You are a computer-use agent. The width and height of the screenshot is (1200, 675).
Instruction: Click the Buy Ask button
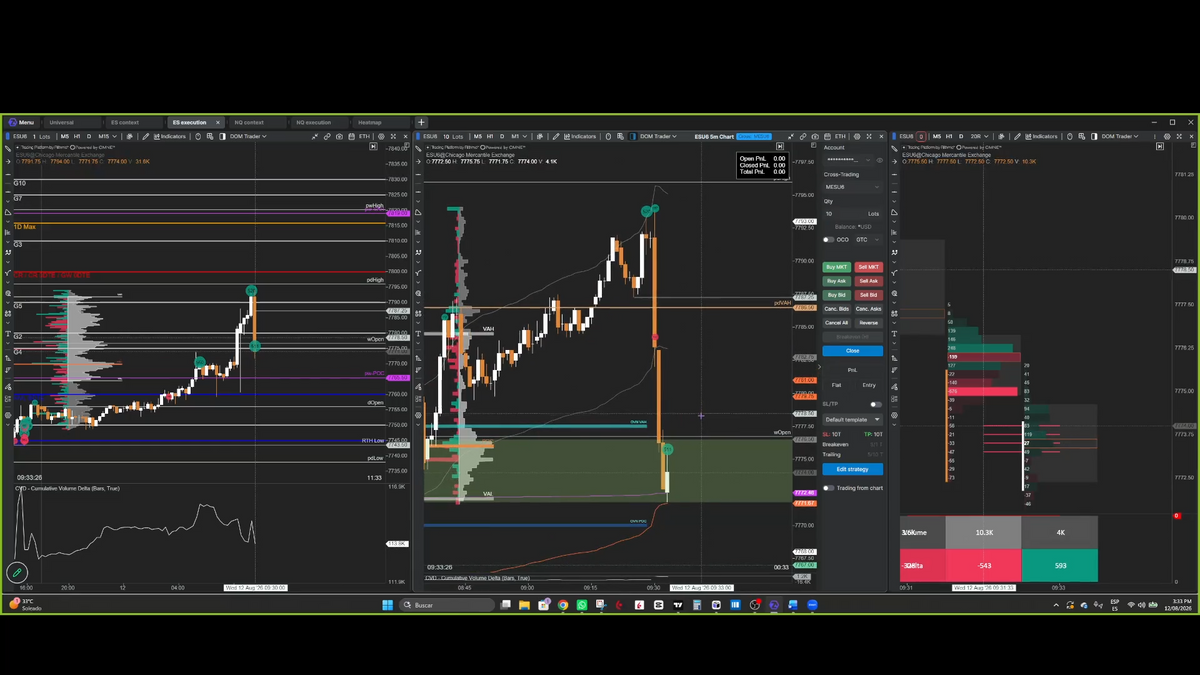pyautogui.click(x=837, y=281)
